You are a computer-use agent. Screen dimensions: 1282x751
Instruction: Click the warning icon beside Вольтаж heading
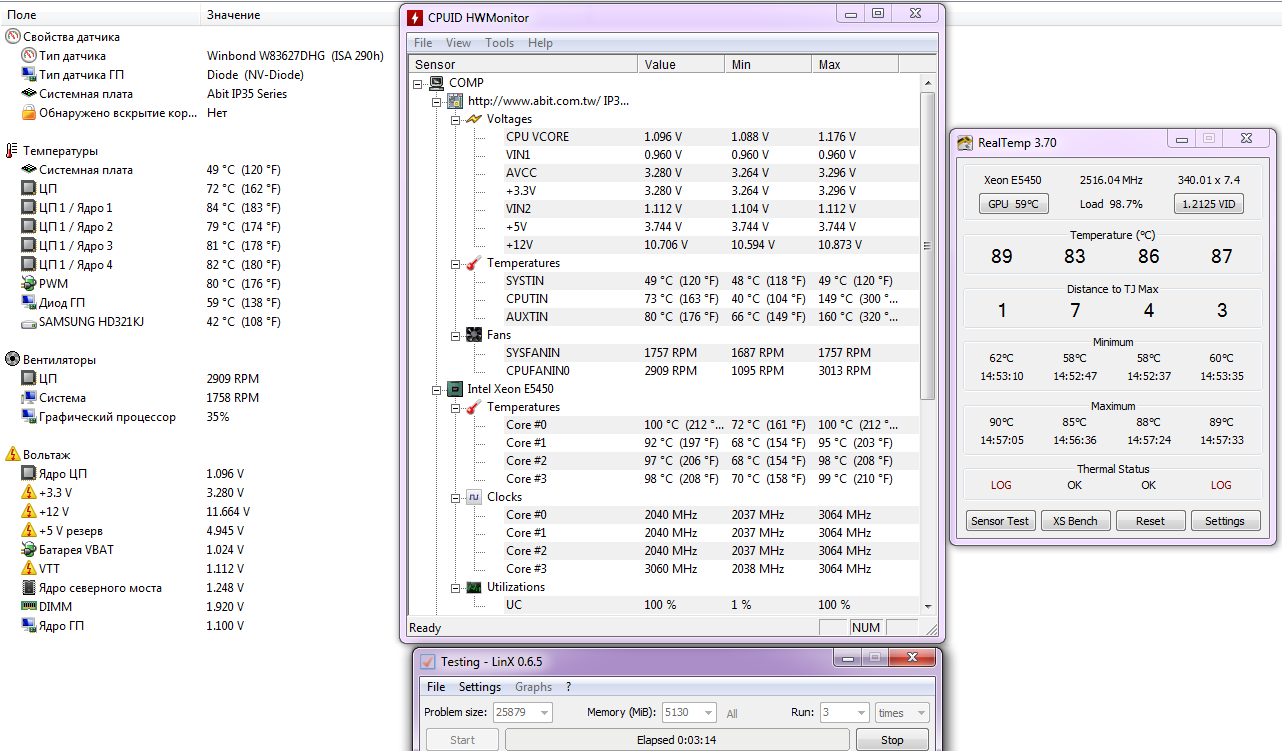click(12, 454)
